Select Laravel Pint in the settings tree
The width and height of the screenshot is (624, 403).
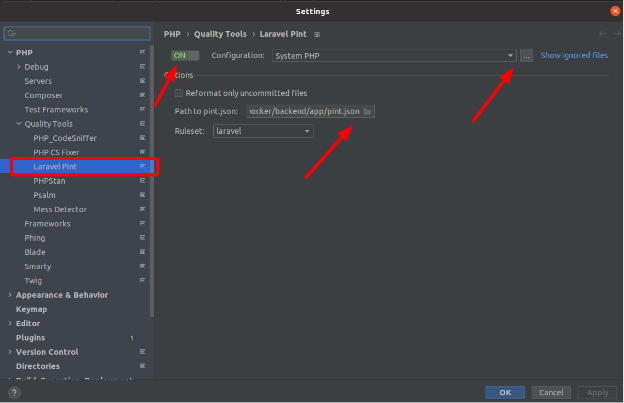[55, 167]
